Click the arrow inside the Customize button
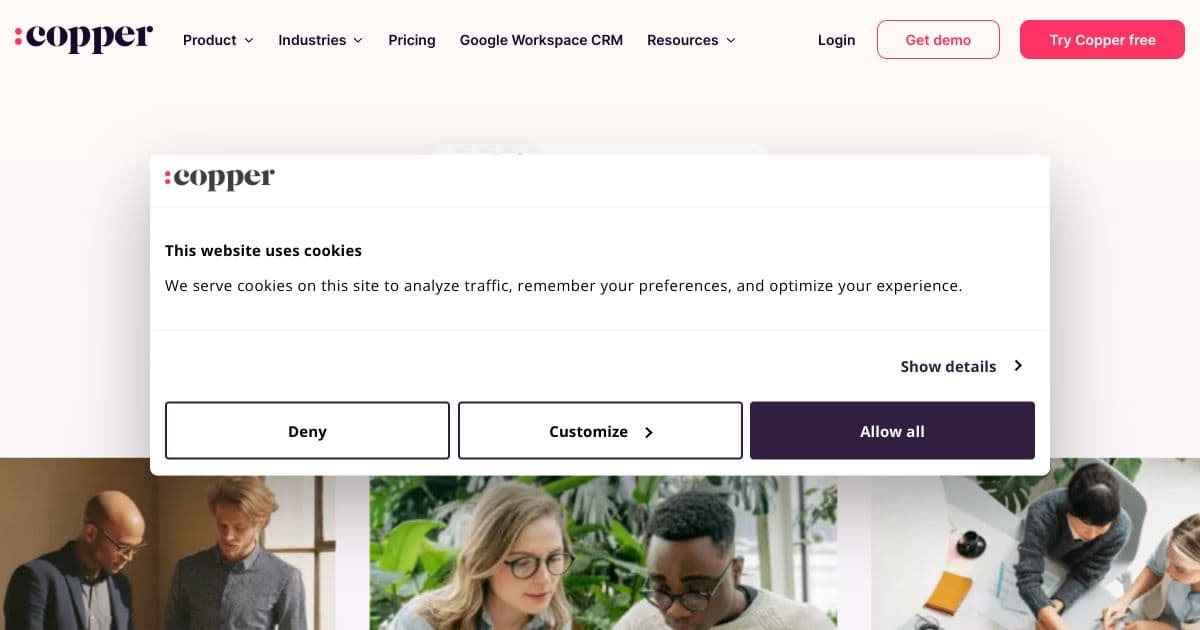Screen dimensions: 1200x630 click(648, 433)
